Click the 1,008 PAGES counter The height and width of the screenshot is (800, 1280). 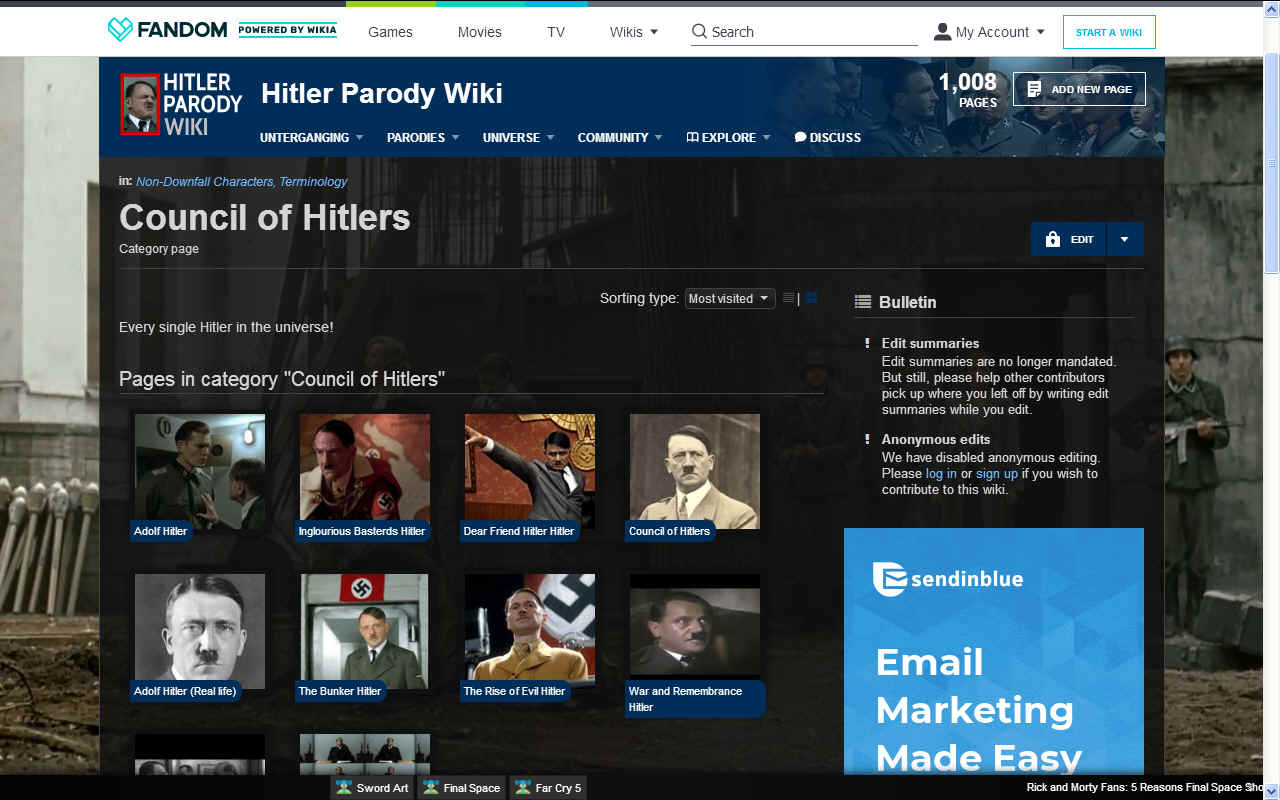click(x=967, y=89)
